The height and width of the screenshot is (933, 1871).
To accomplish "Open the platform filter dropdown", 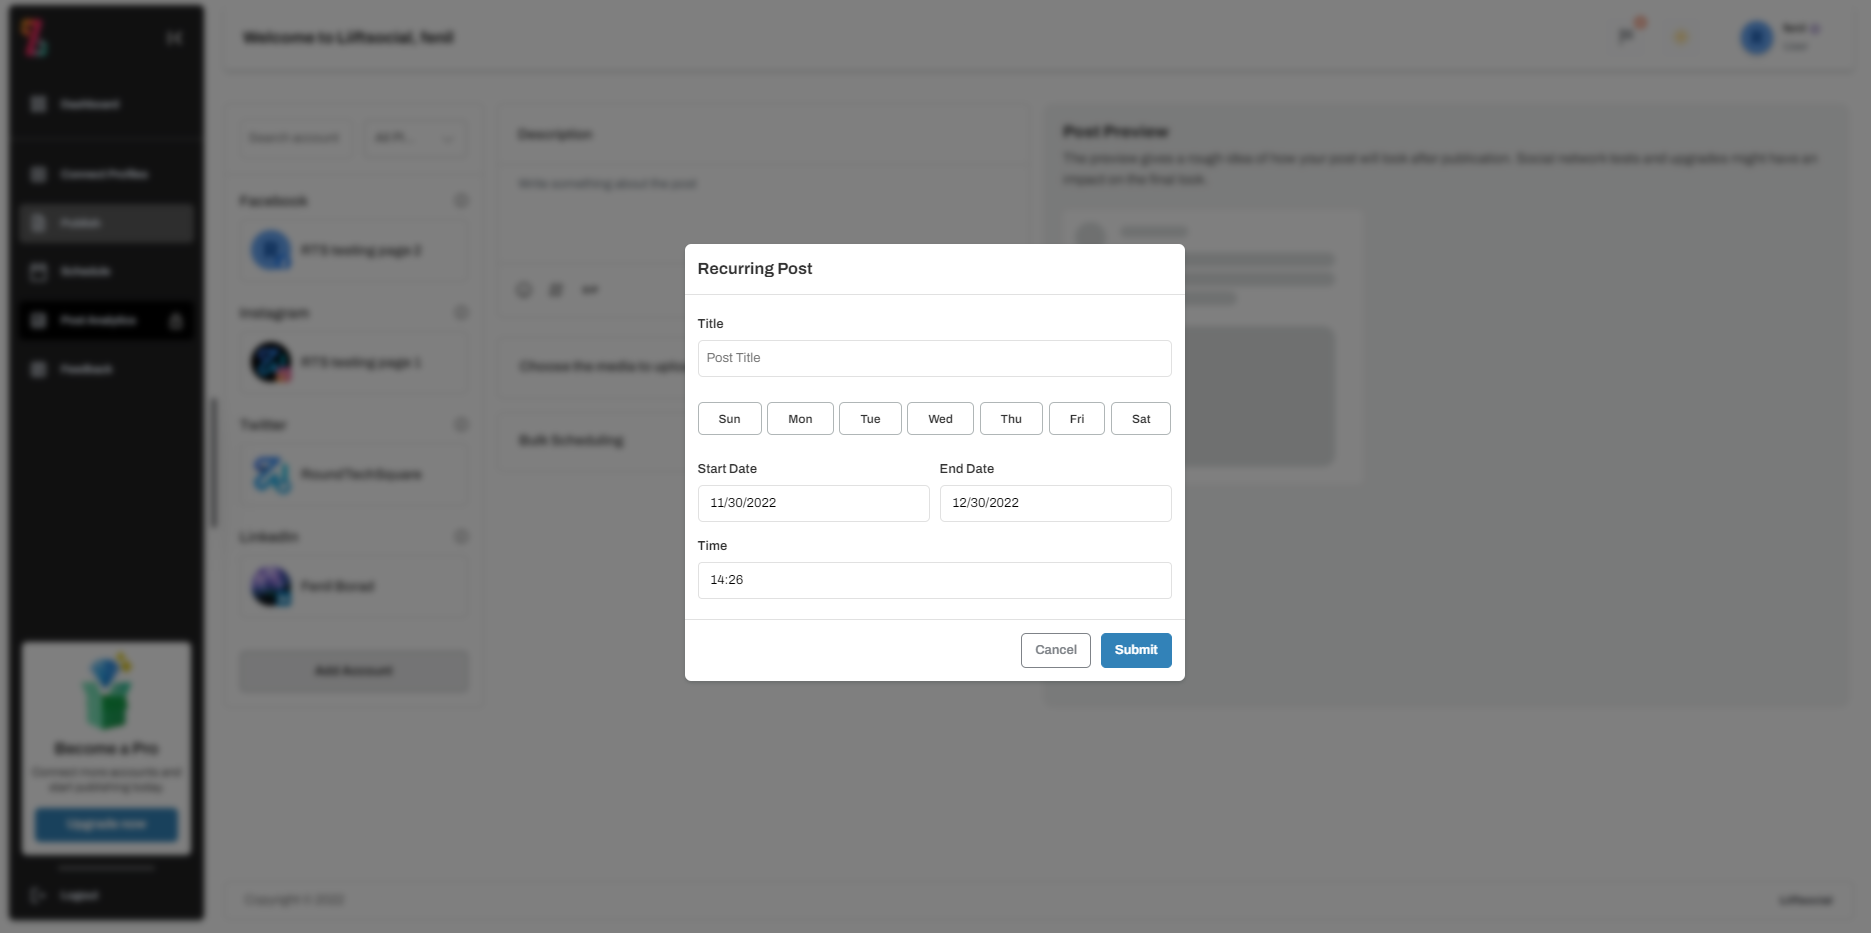I will click(414, 138).
